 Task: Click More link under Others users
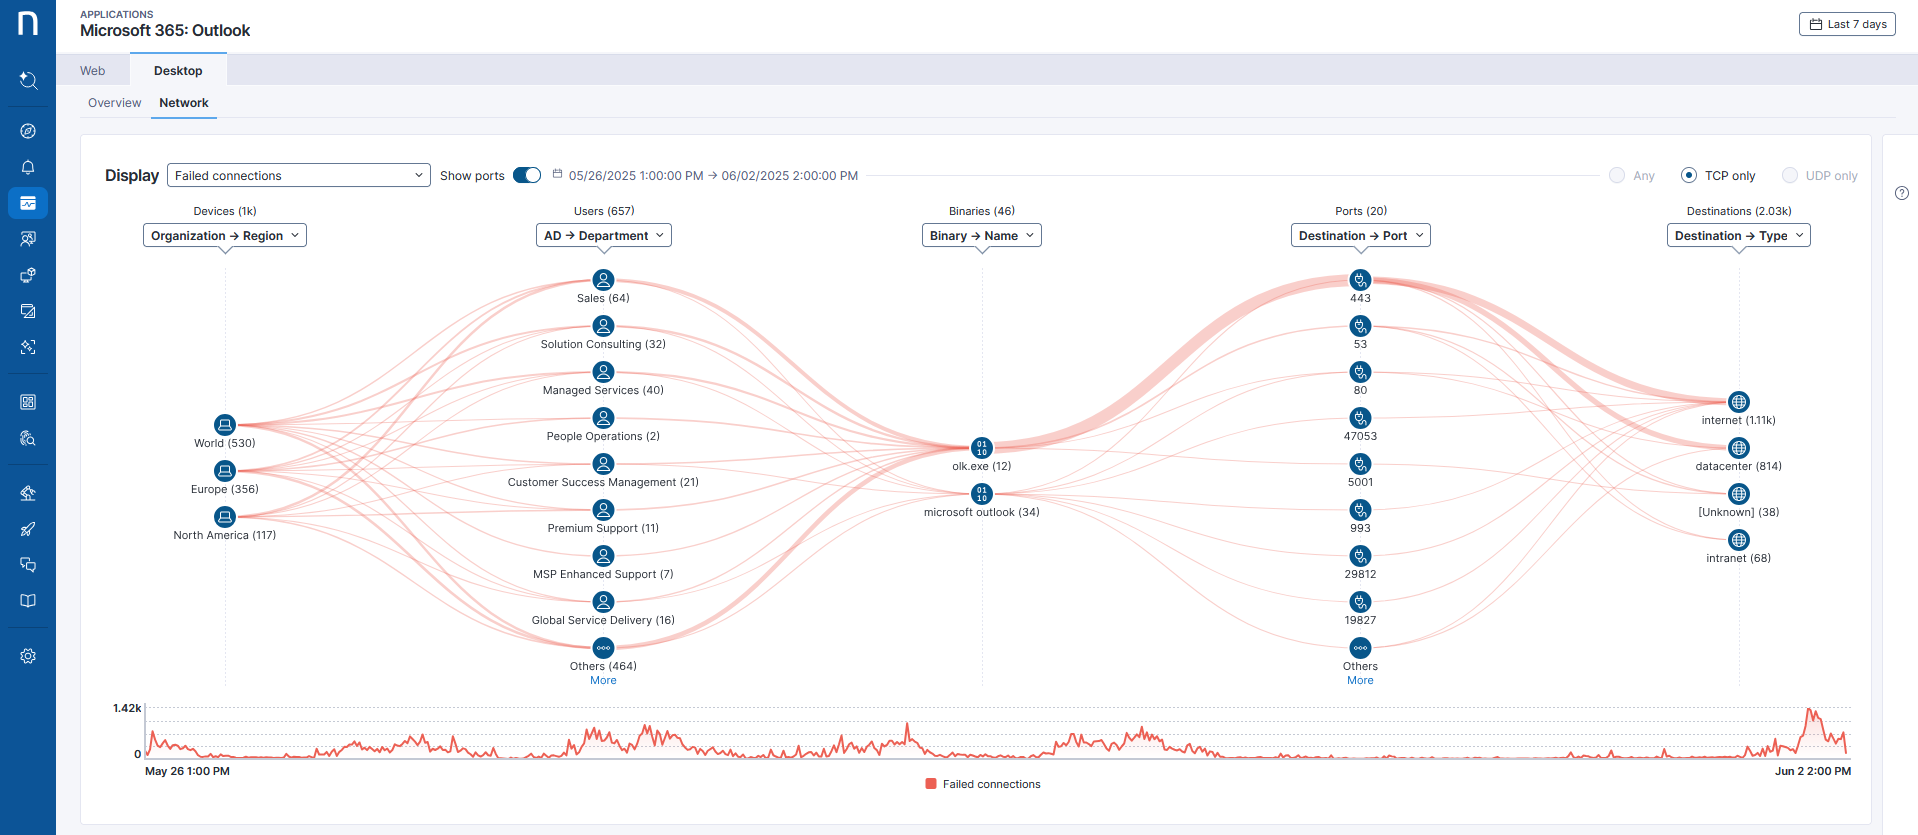[603, 680]
